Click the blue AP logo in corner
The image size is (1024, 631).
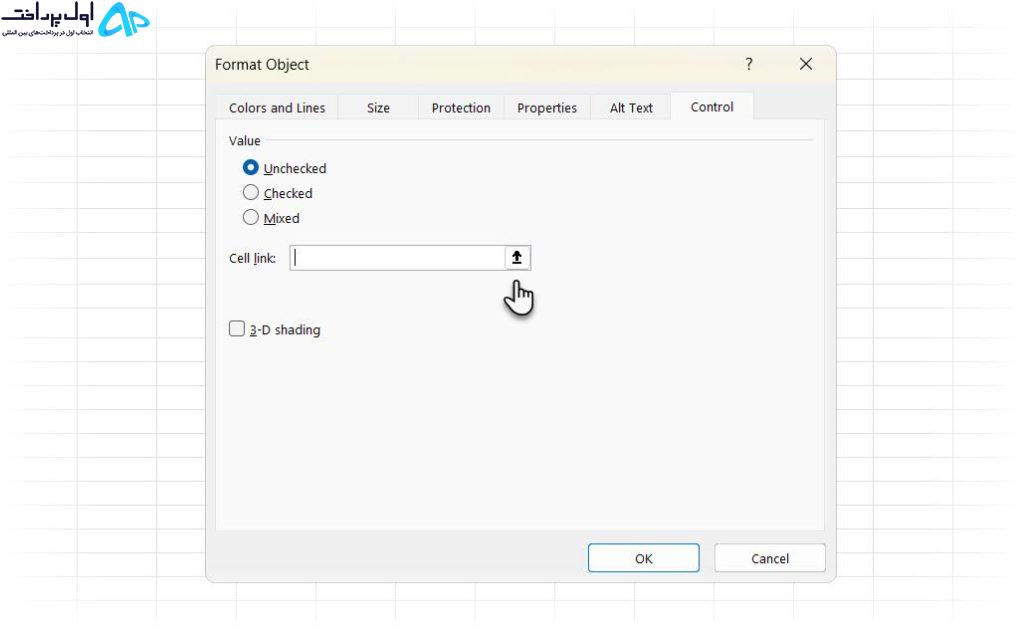click(123, 19)
